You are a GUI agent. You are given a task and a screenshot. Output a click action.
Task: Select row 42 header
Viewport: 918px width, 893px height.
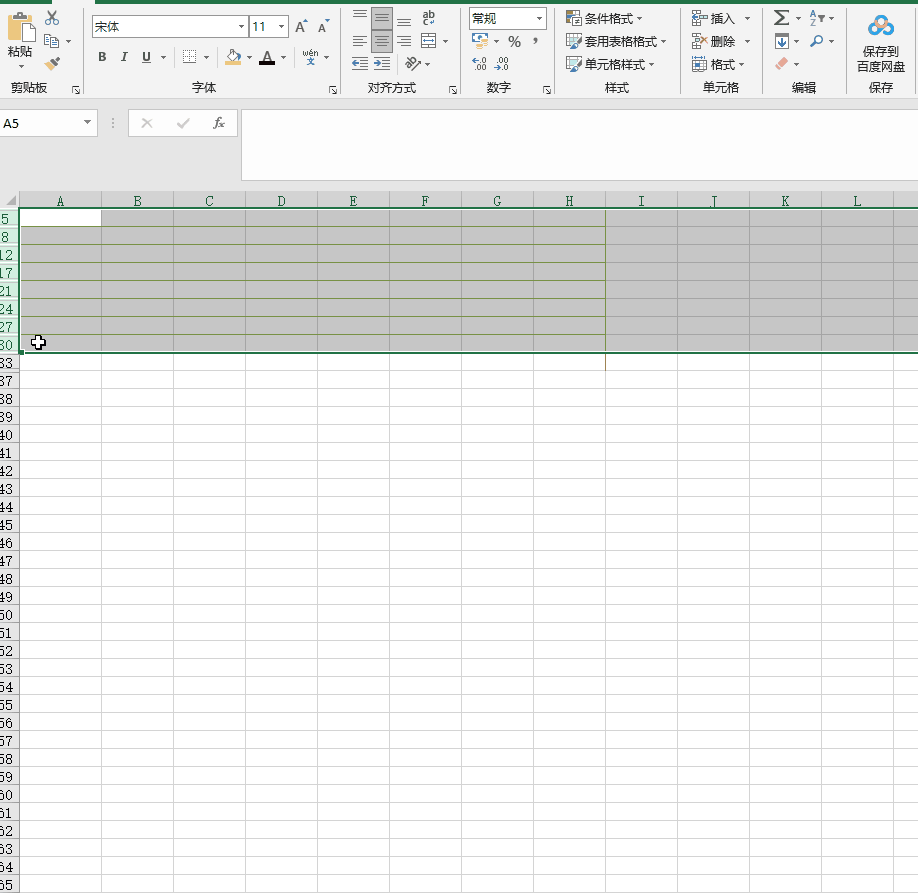(x=9, y=471)
